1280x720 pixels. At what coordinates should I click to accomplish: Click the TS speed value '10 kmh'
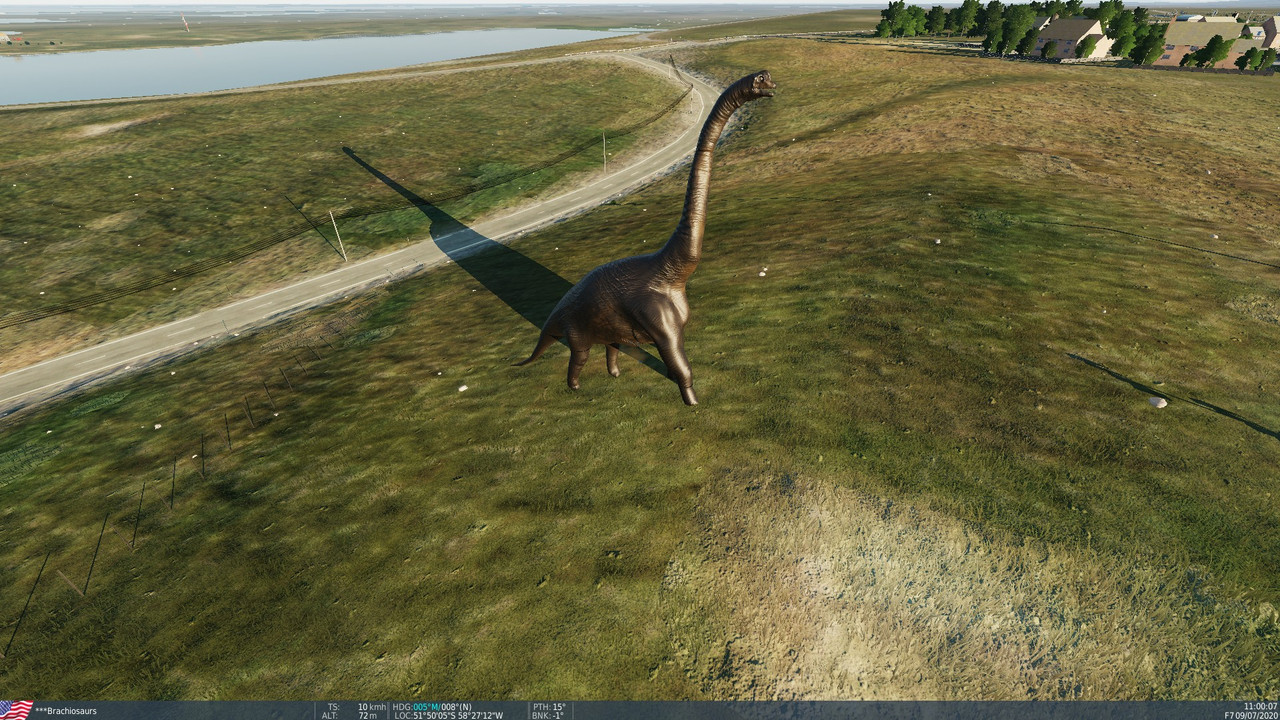coord(371,706)
